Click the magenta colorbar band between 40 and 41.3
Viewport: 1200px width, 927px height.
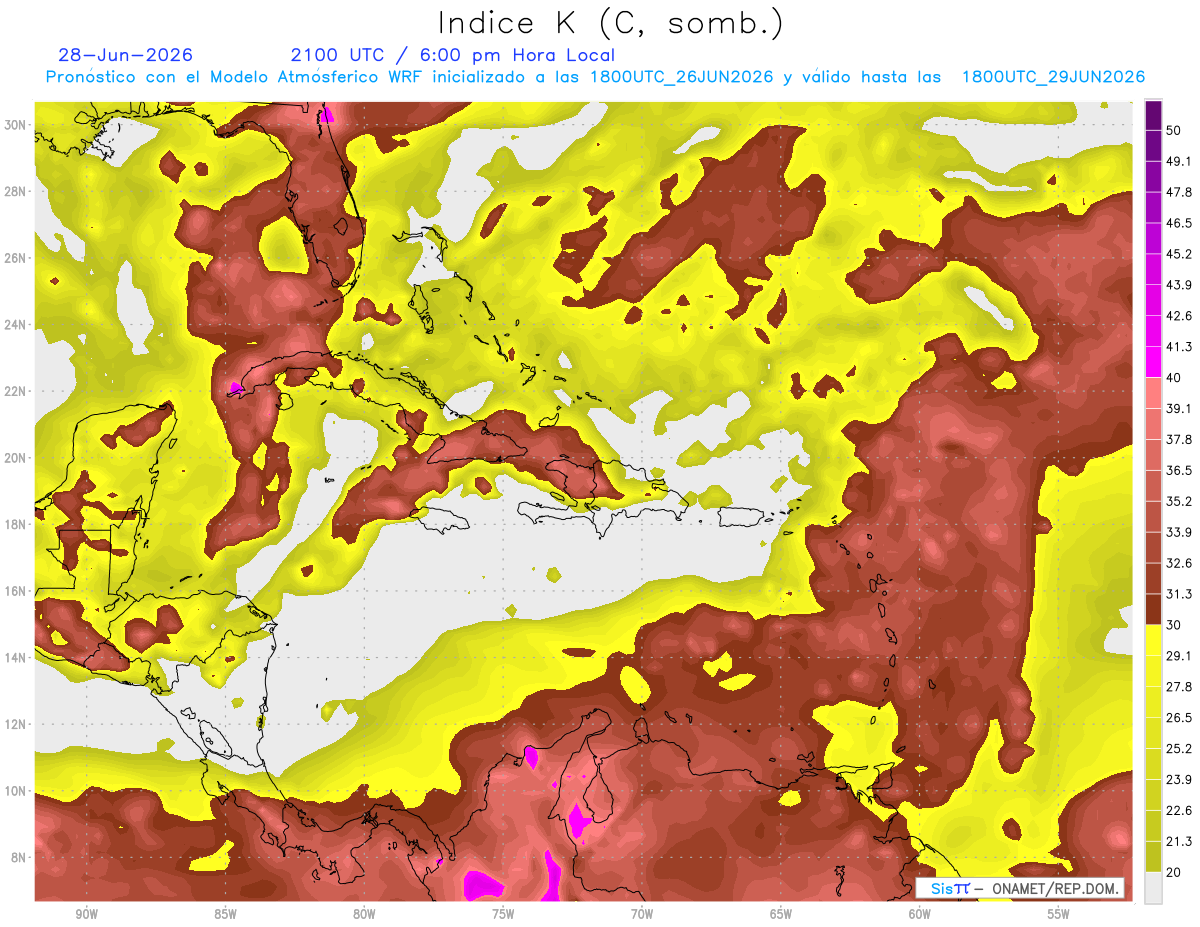pyautogui.click(x=1153, y=362)
